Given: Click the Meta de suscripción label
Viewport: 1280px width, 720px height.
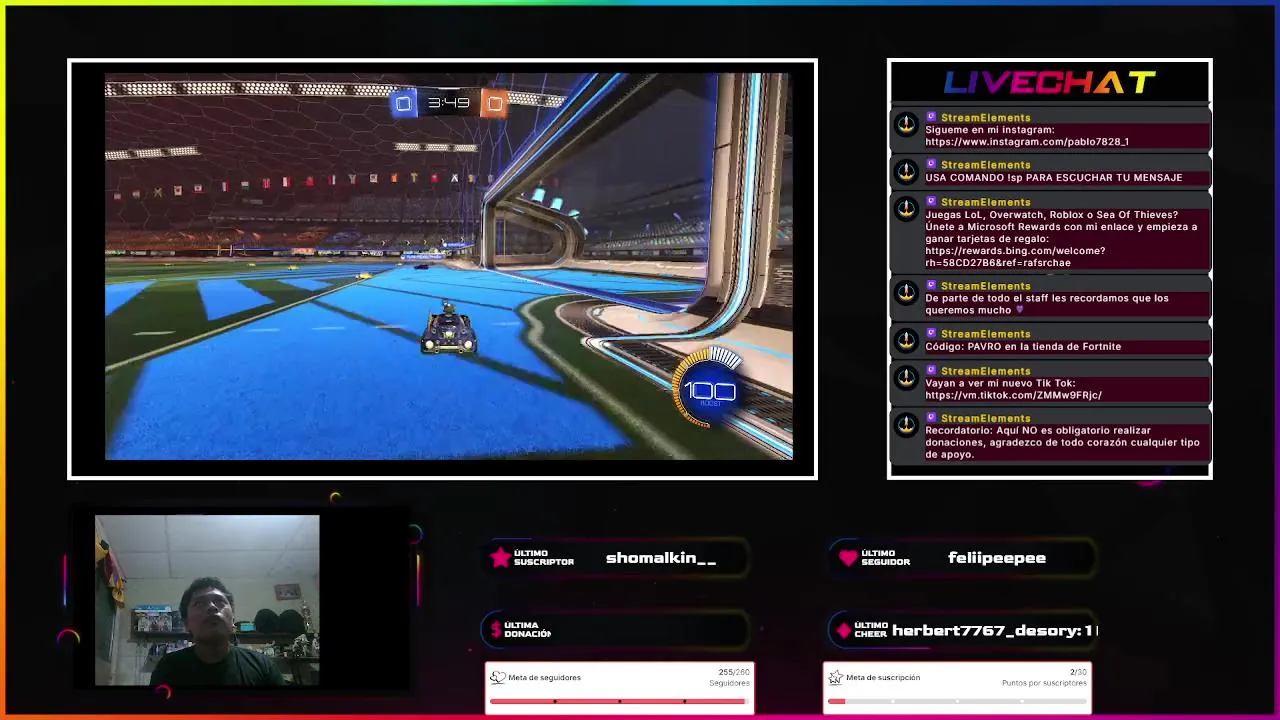Looking at the screenshot, I should [x=883, y=677].
